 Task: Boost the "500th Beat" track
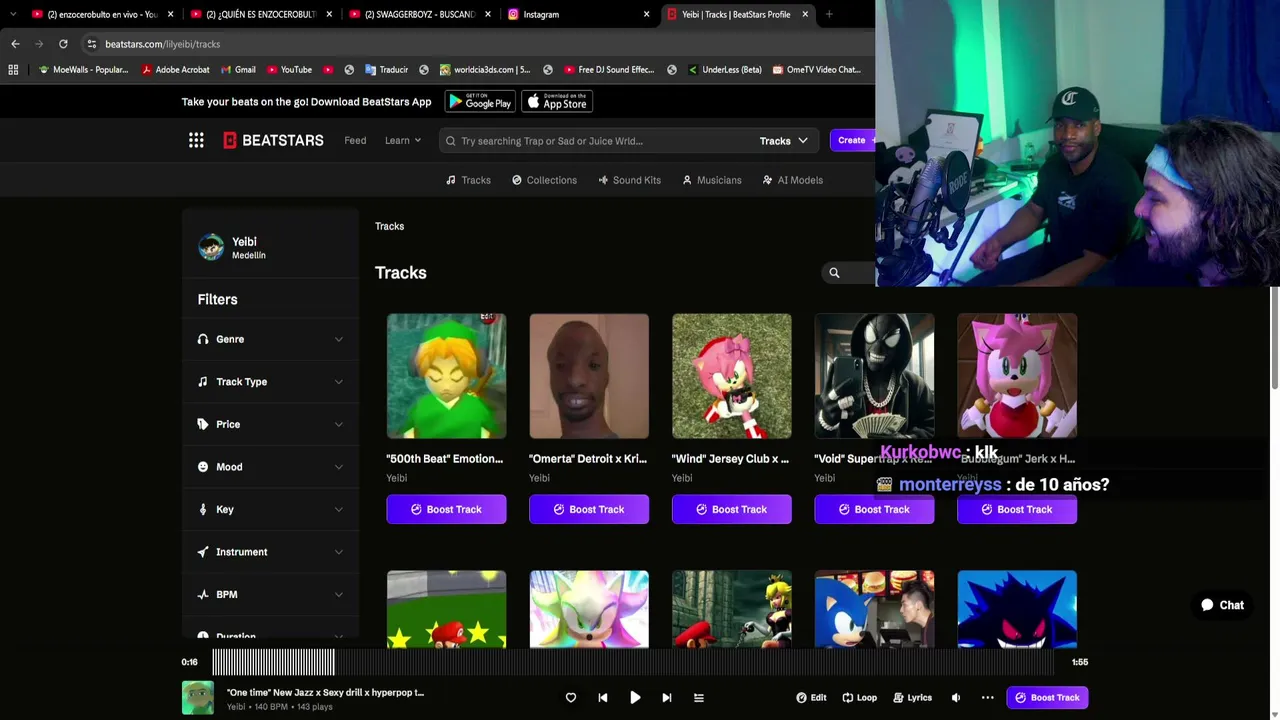pyautogui.click(x=446, y=510)
